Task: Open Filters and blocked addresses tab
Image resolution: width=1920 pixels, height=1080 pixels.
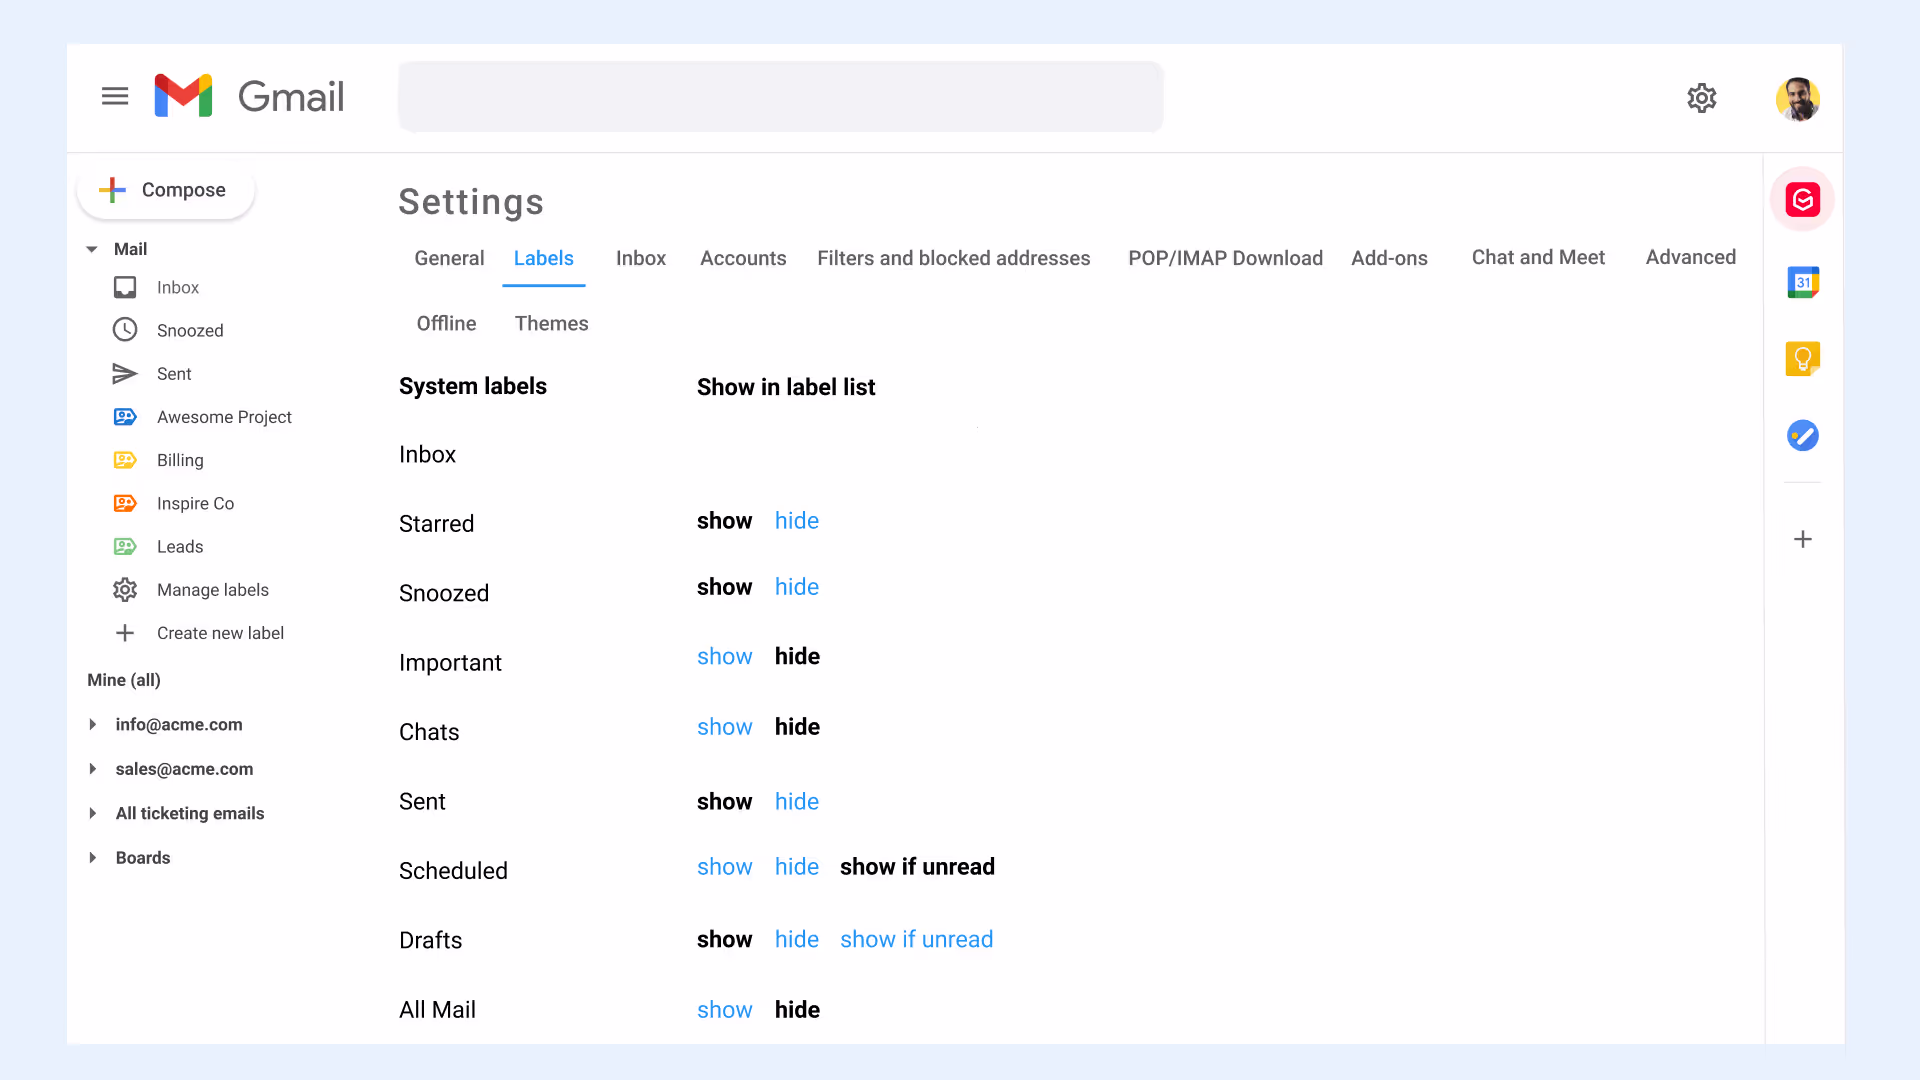Action: coord(954,258)
